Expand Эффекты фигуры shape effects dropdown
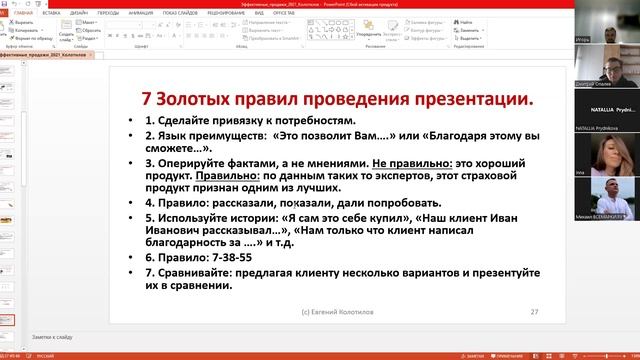The width and height of the screenshot is (640, 360). [x=425, y=38]
